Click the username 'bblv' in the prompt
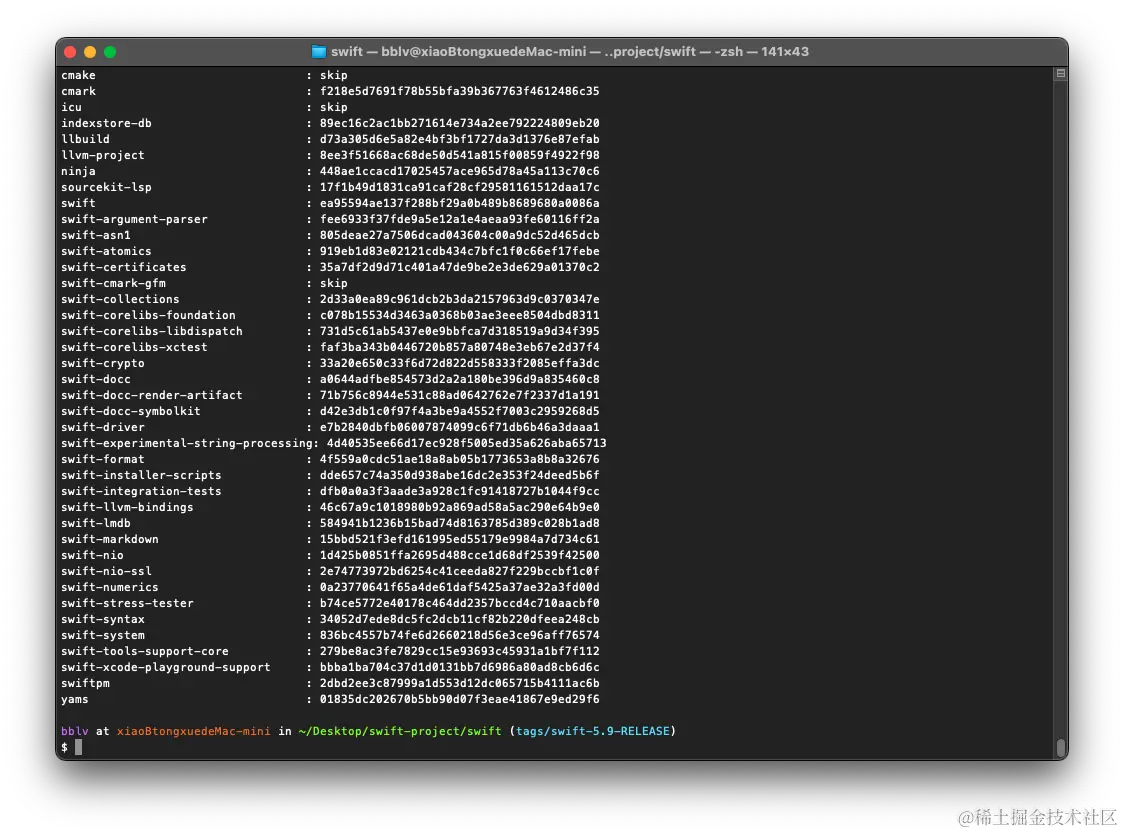The image size is (1124, 834). (x=75, y=731)
